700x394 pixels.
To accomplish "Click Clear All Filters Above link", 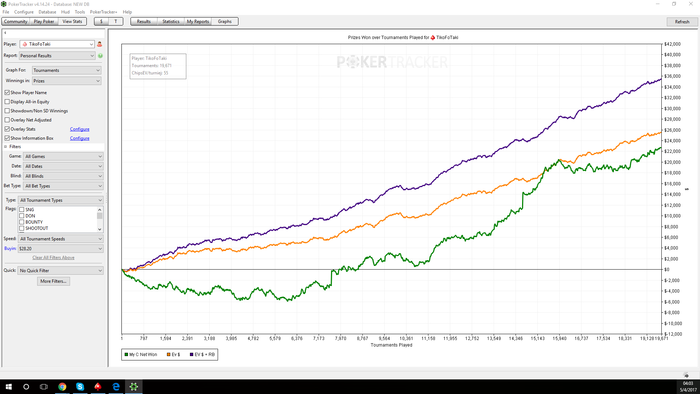I will point(53,258).
